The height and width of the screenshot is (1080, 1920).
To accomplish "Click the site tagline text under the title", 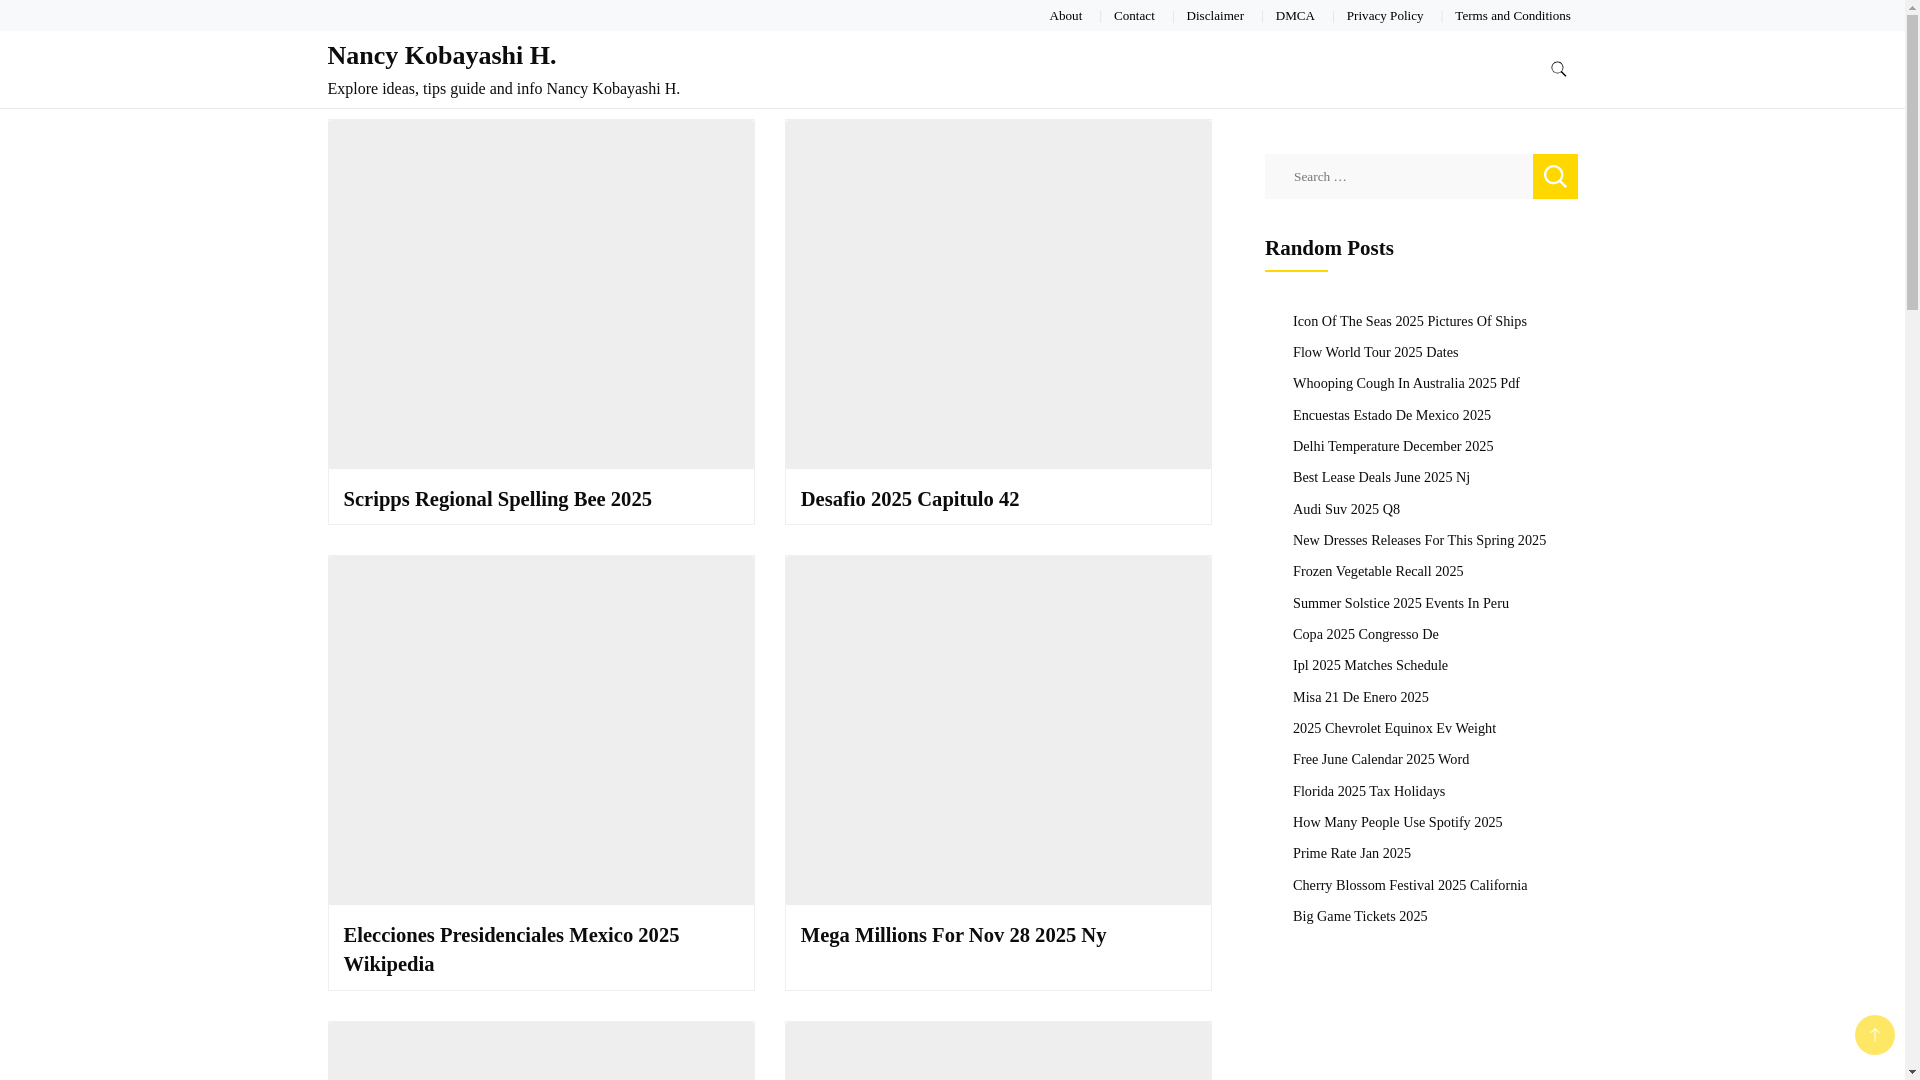I will click(503, 88).
